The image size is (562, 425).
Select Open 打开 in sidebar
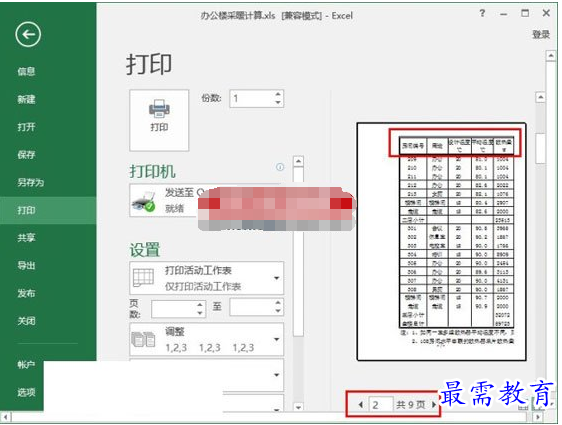26,127
